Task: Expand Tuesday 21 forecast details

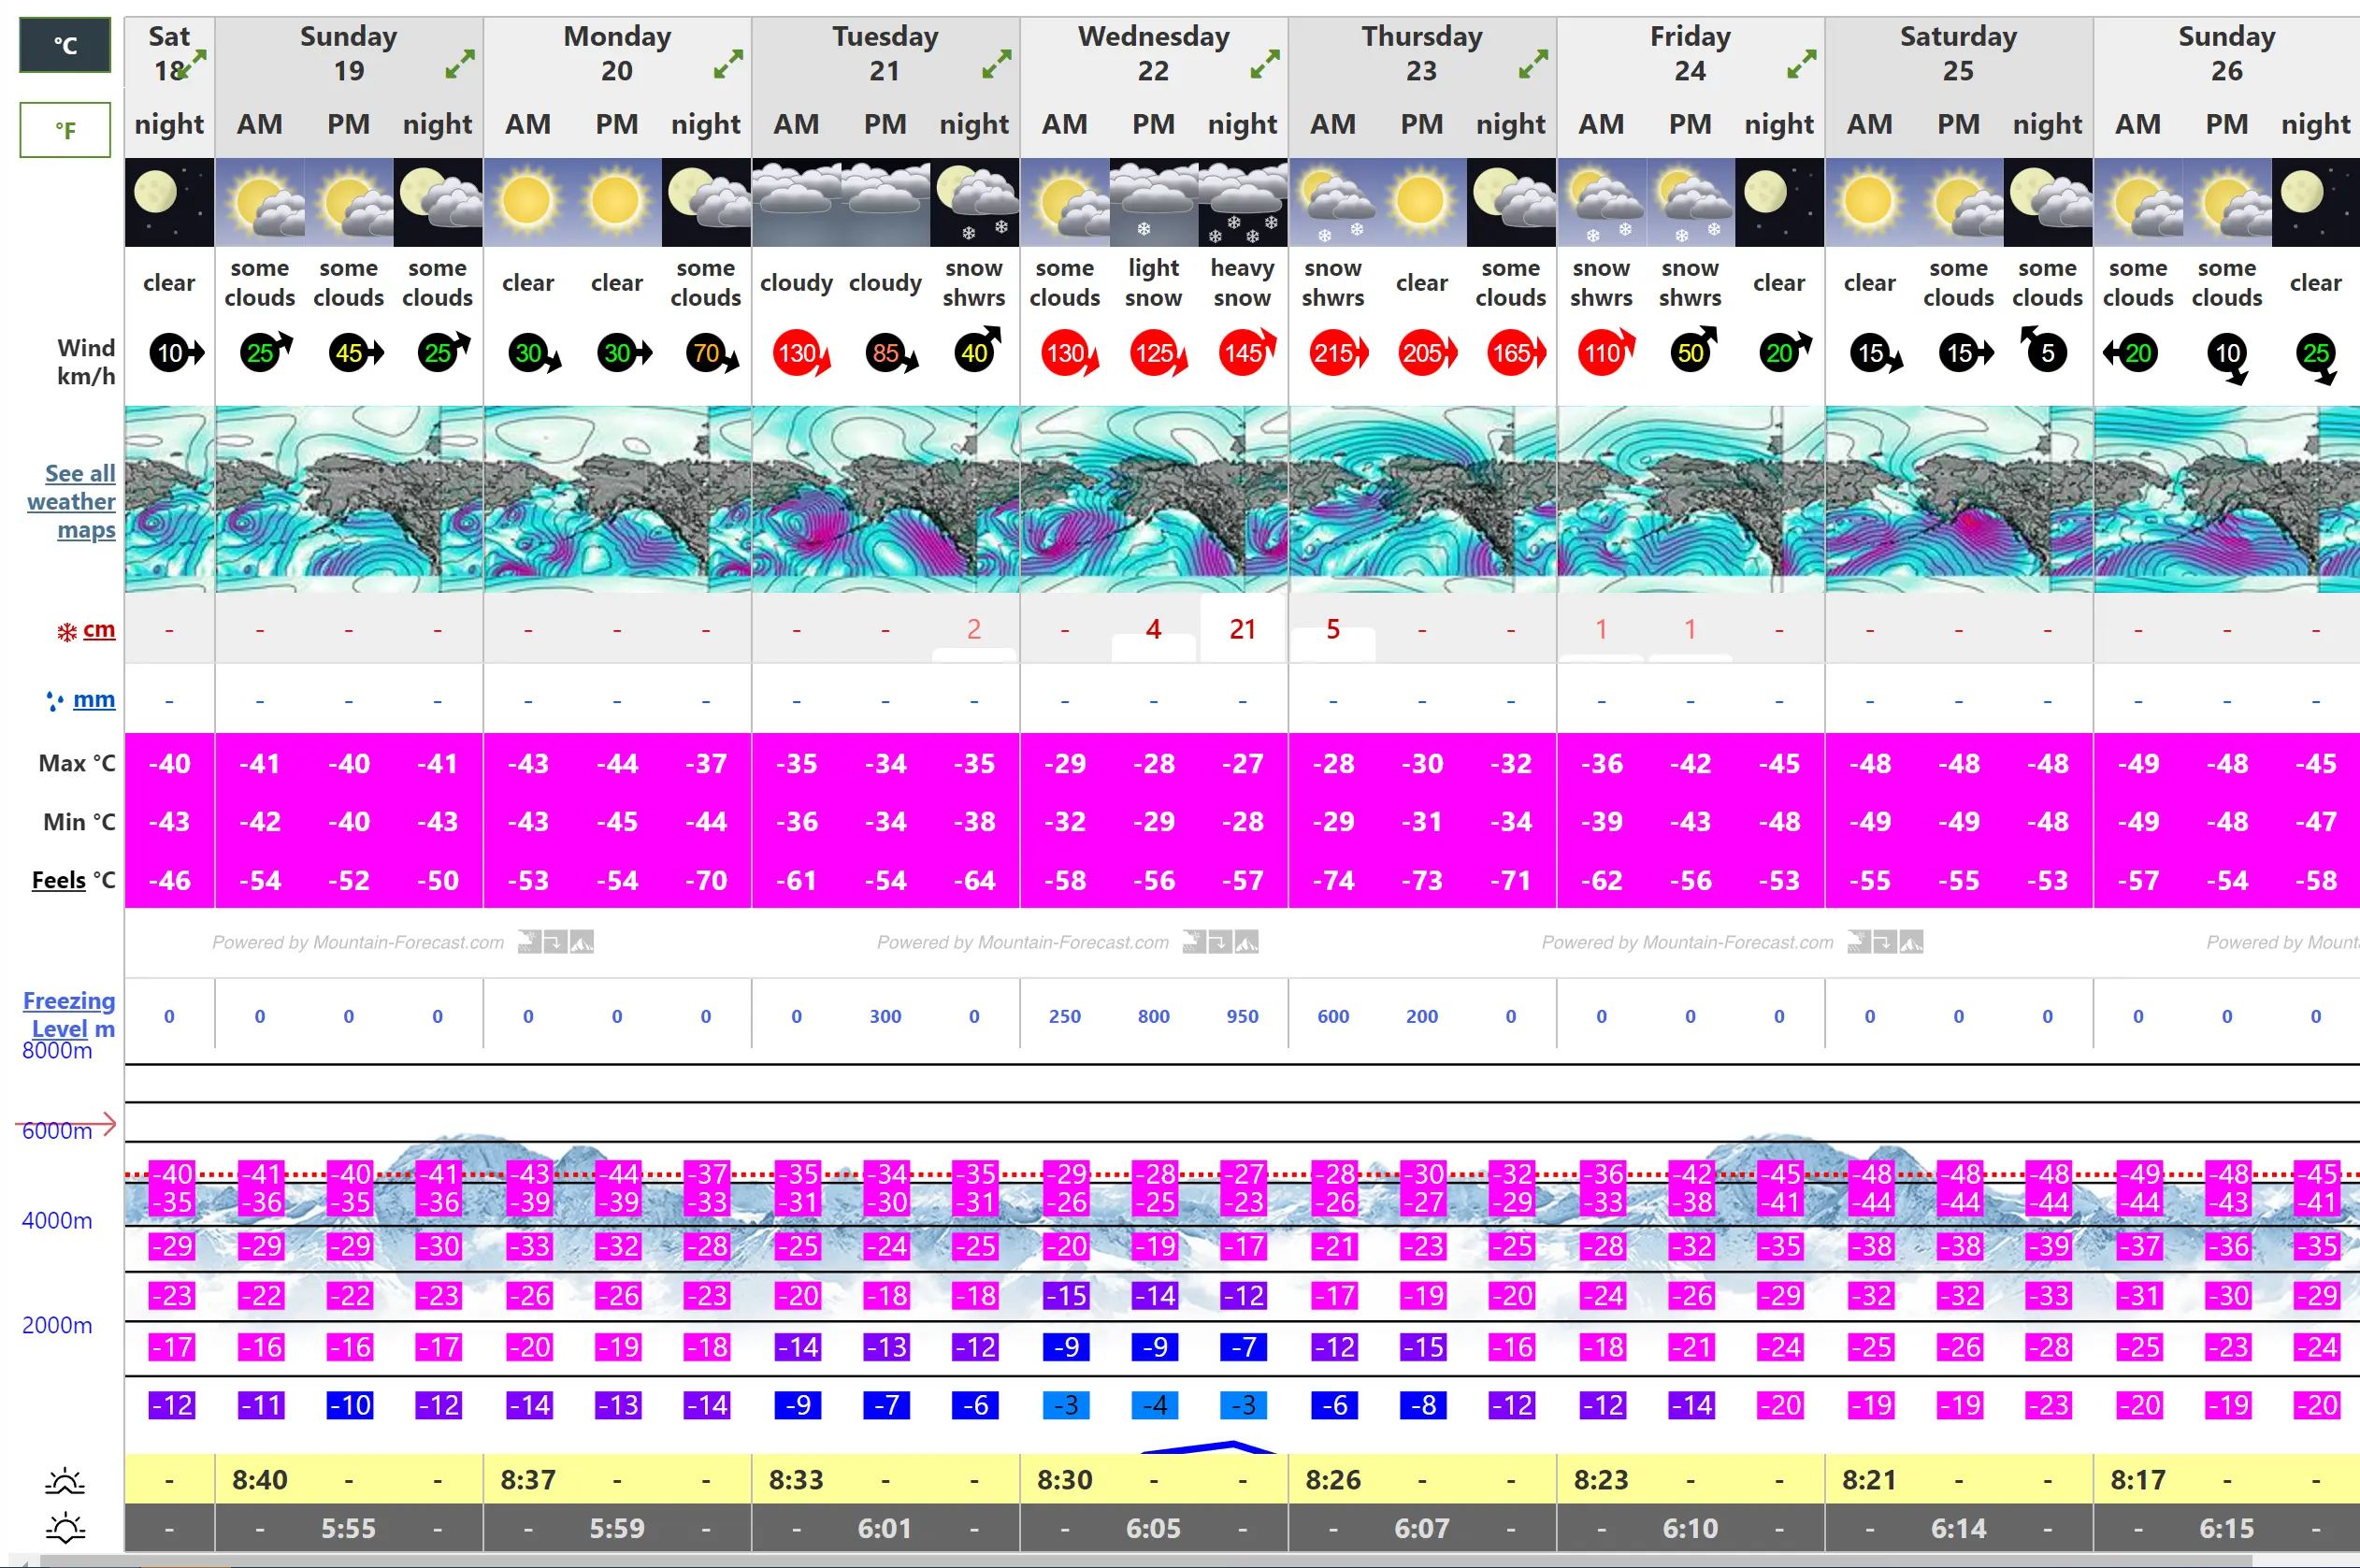Action: coord(997,64)
